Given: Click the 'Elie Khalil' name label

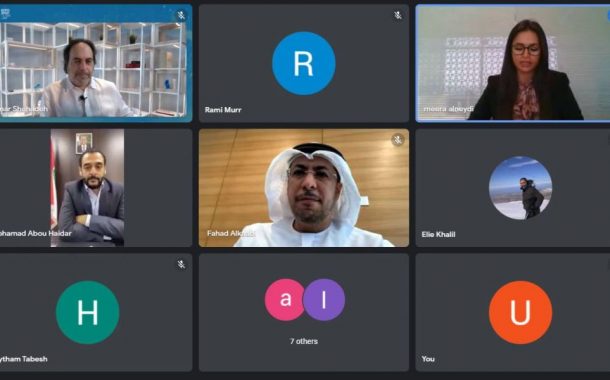Looking at the screenshot, I should point(438,235).
